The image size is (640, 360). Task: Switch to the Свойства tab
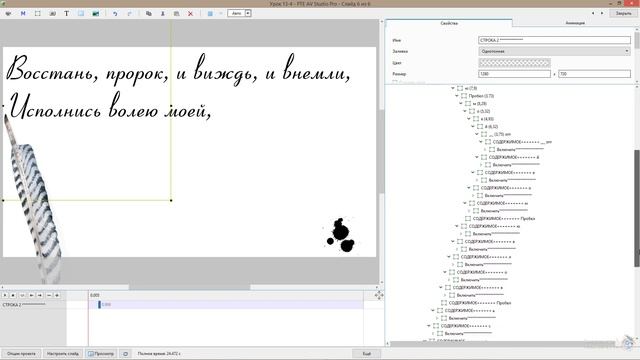click(449, 23)
